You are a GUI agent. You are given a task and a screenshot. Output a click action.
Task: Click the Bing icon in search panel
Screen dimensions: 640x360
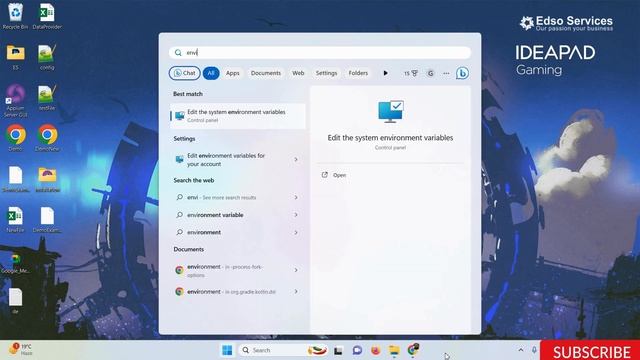click(x=462, y=73)
